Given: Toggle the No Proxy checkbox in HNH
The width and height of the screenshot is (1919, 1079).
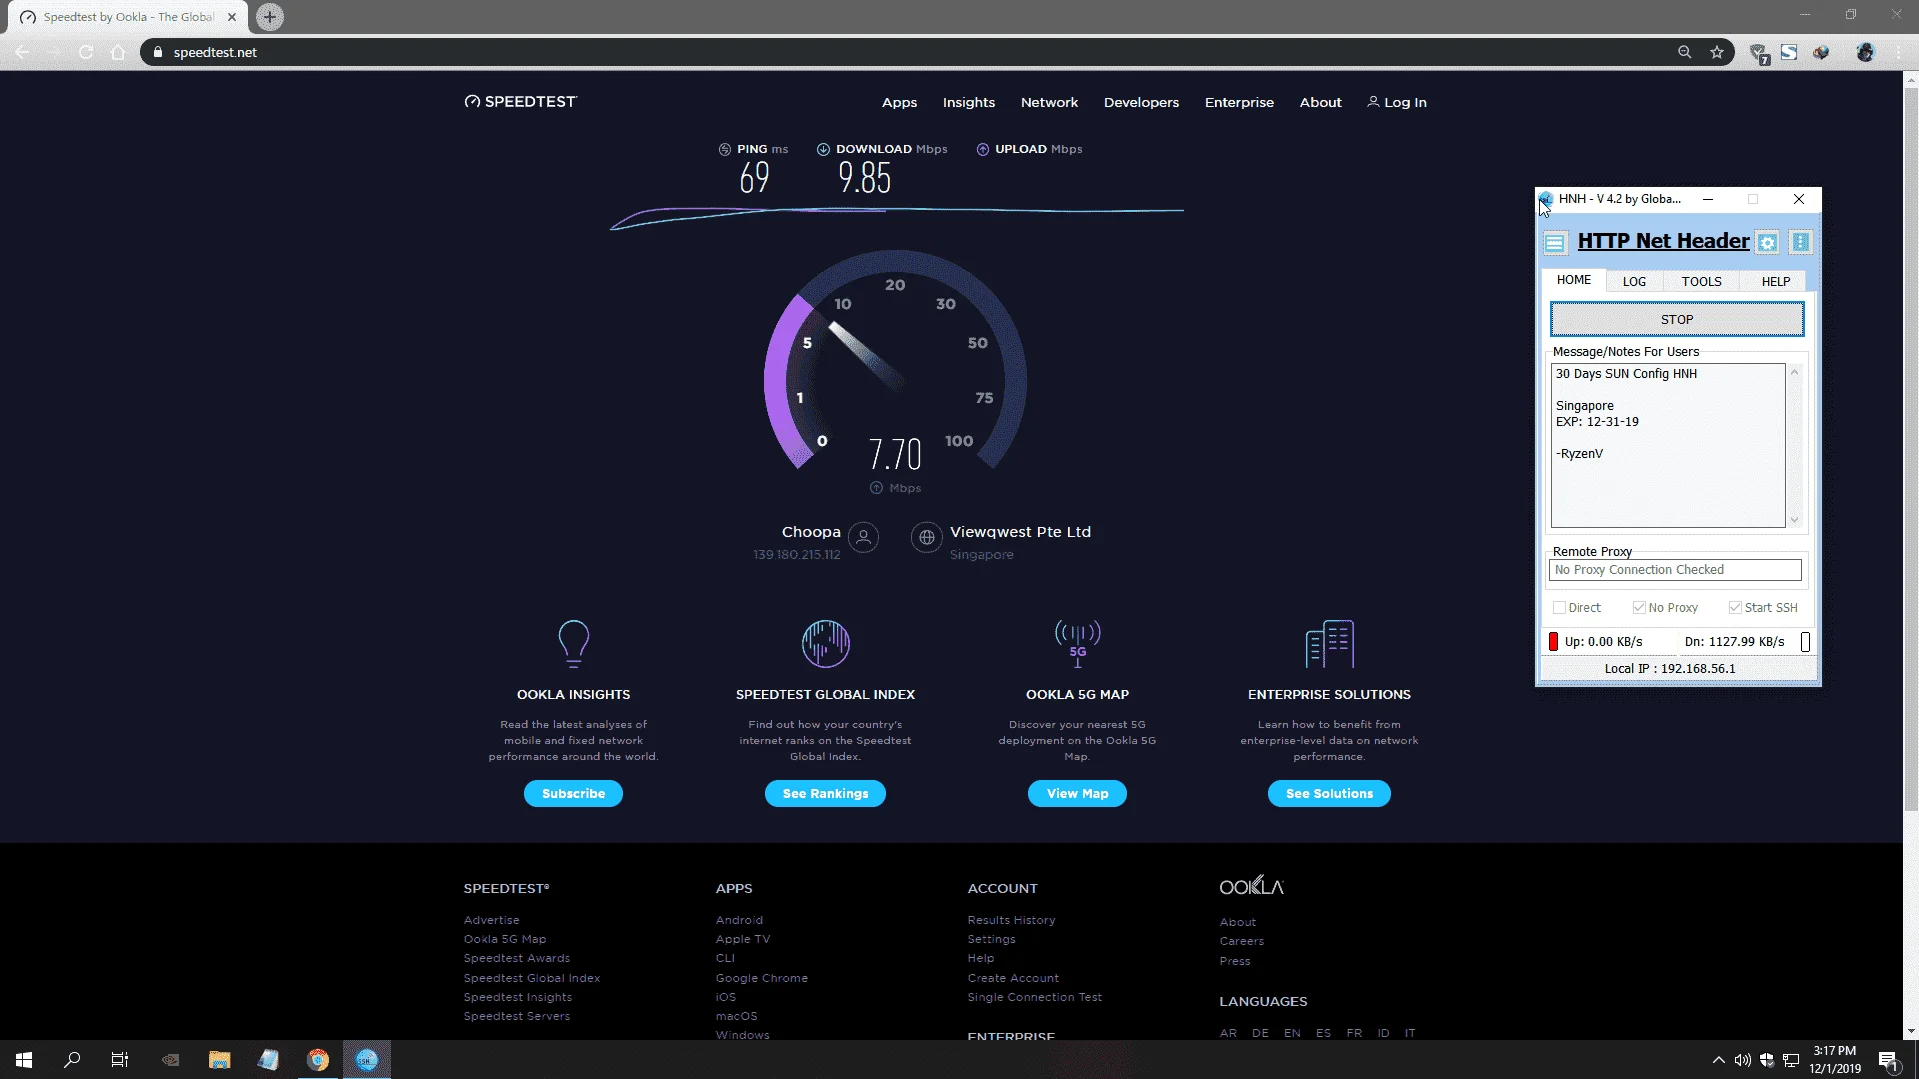Looking at the screenshot, I should click(x=1639, y=608).
